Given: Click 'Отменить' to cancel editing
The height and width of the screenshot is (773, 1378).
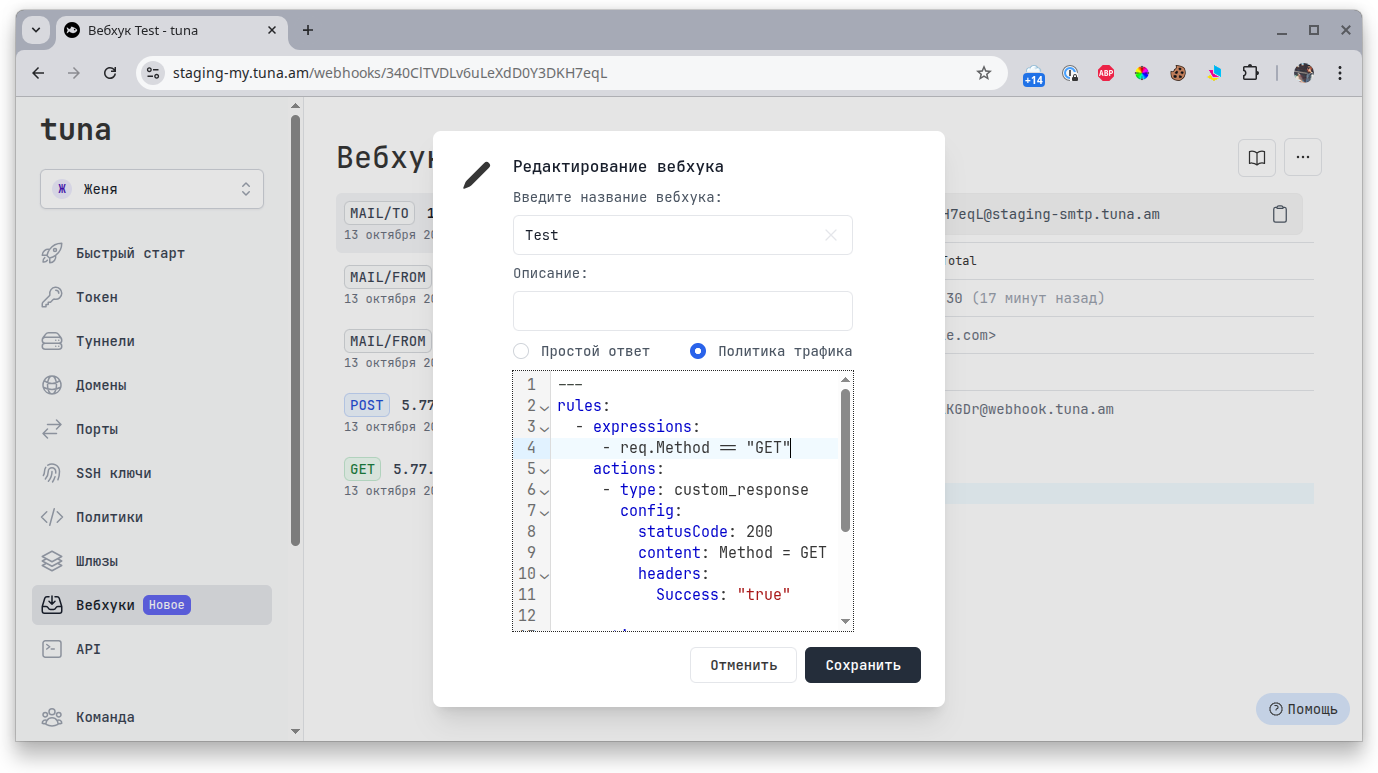Looking at the screenshot, I should pyautogui.click(x=743, y=665).
